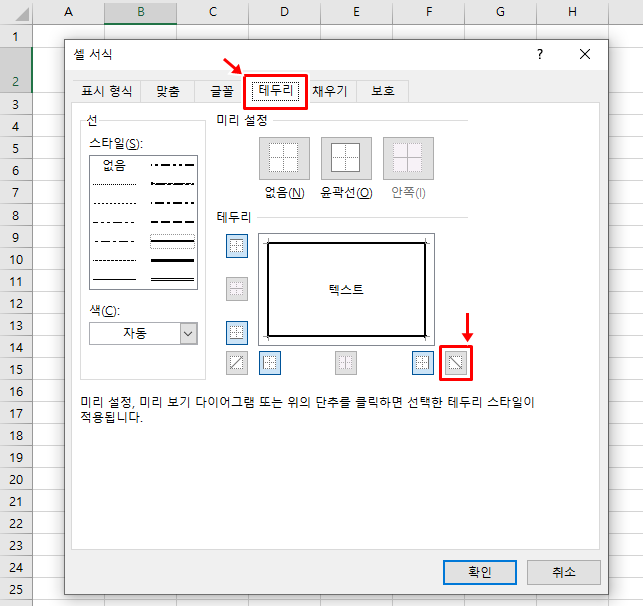643x606 pixels.
Task: Toggle the top border button
Action: tap(237, 246)
